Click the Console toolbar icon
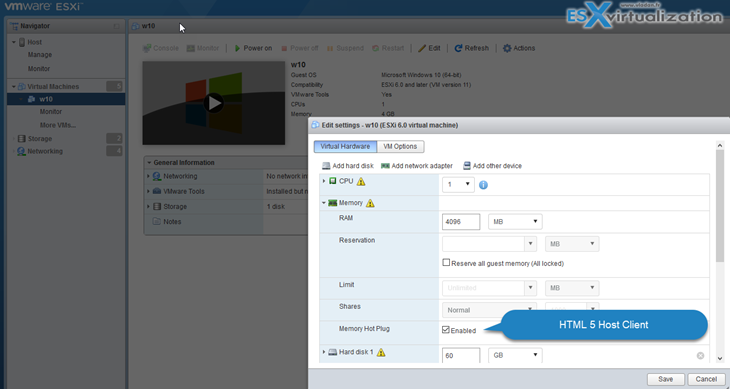Image resolution: width=730 pixels, height=389 pixels. [147, 48]
